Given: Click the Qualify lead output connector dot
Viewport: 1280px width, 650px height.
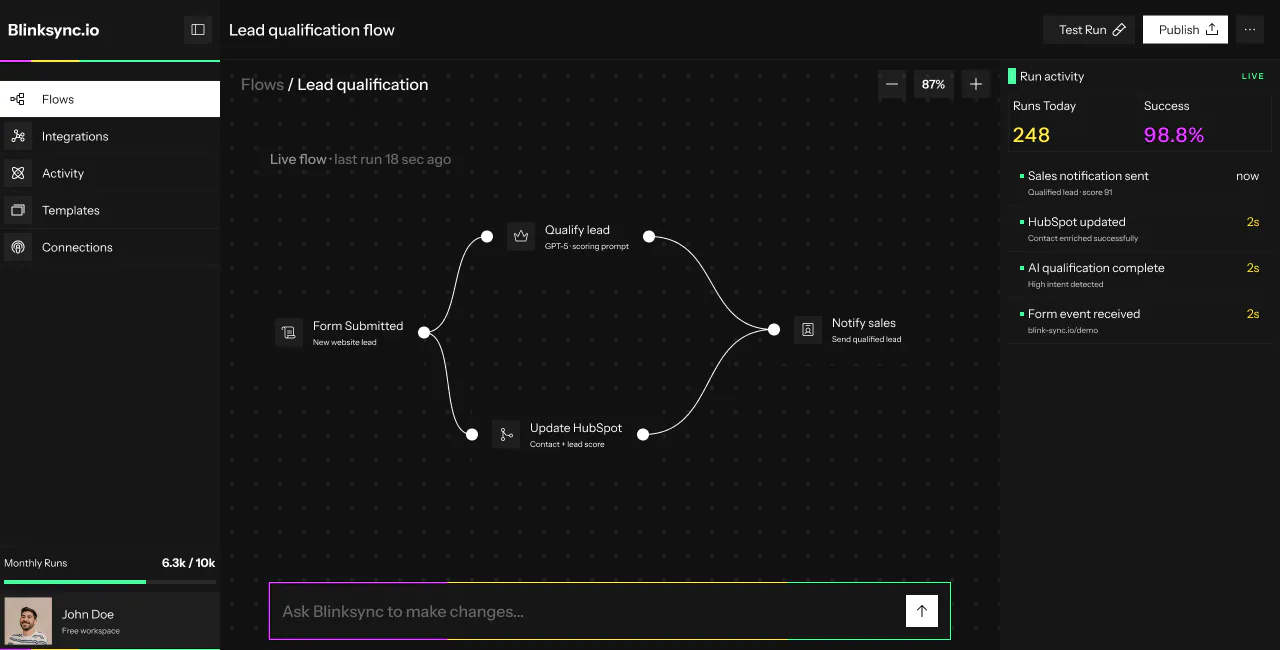Looking at the screenshot, I should pyautogui.click(x=649, y=237).
